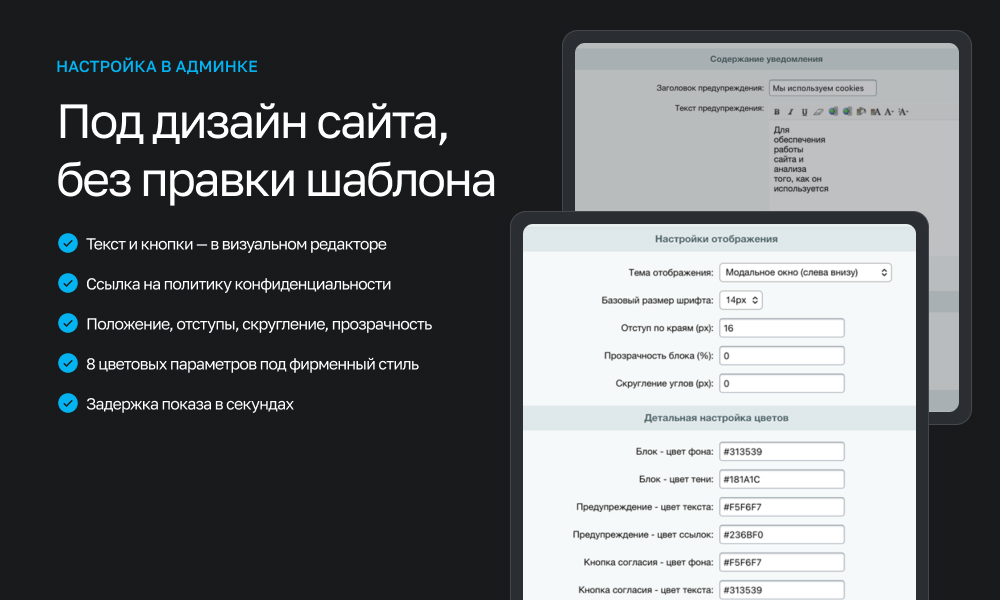Click 'Положение, отступы, скругление, прозрачность' text
This screenshot has height=600, width=1000.
[259, 325]
